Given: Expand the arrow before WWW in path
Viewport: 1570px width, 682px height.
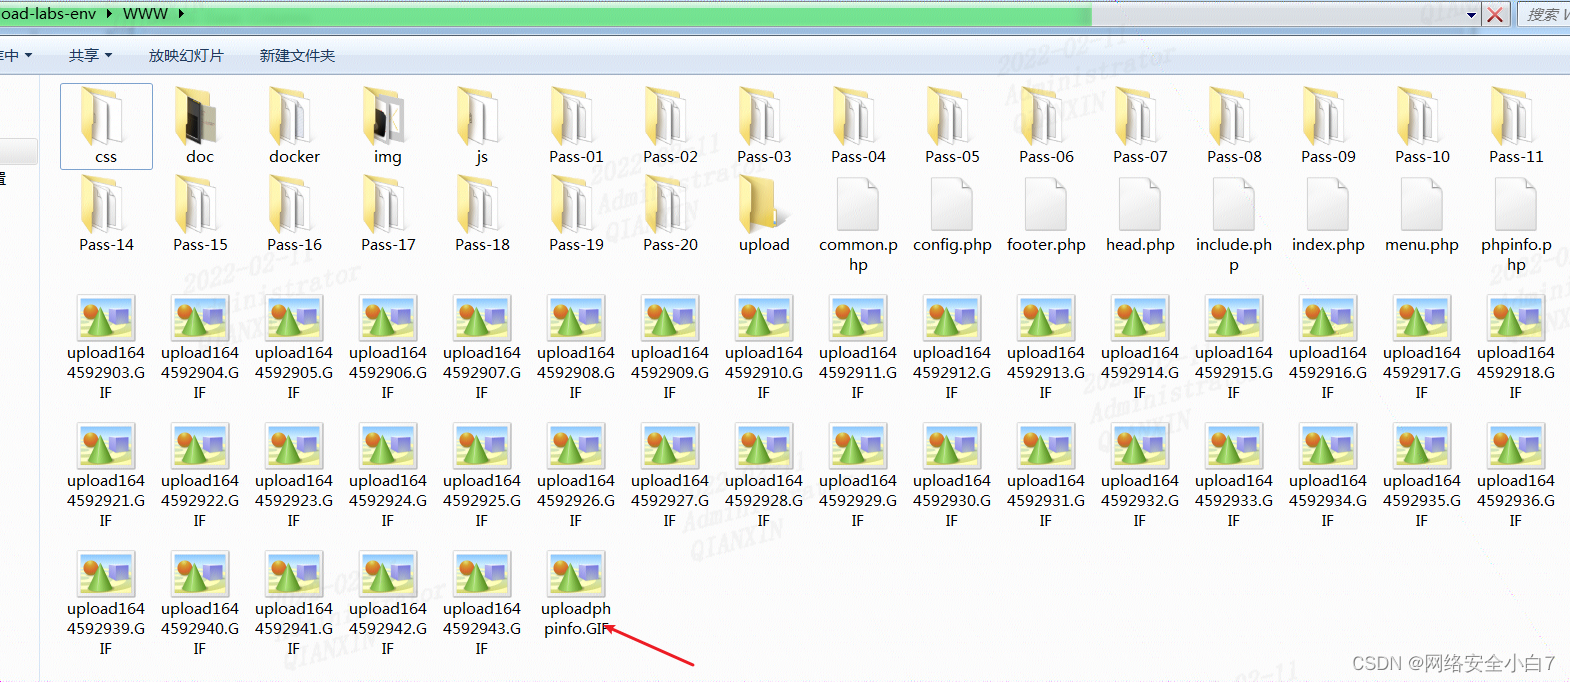Looking at the screenshot, I should pos(109,14).
